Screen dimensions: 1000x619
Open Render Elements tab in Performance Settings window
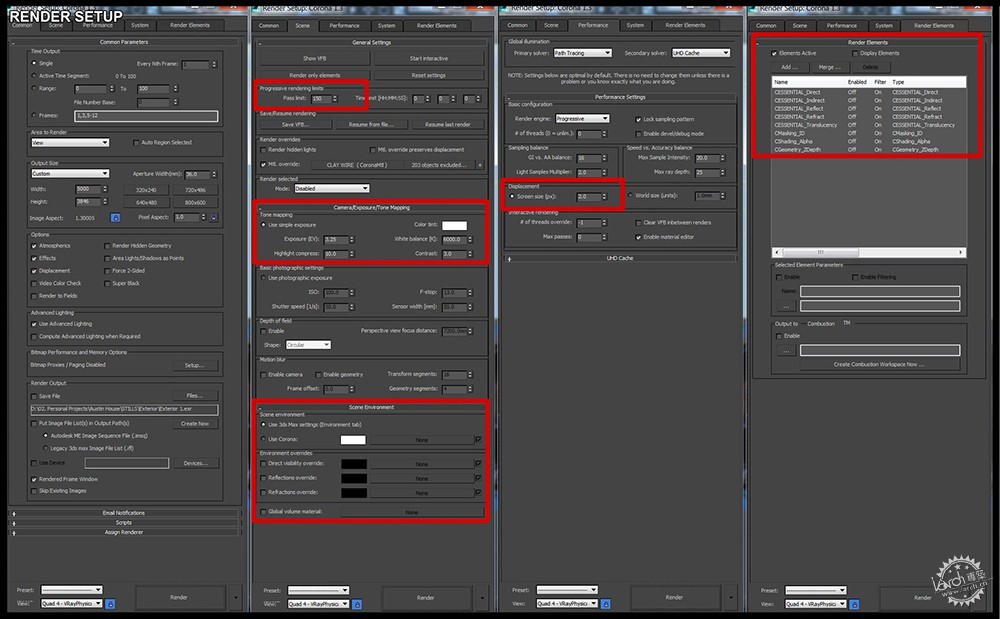[686, 25]
